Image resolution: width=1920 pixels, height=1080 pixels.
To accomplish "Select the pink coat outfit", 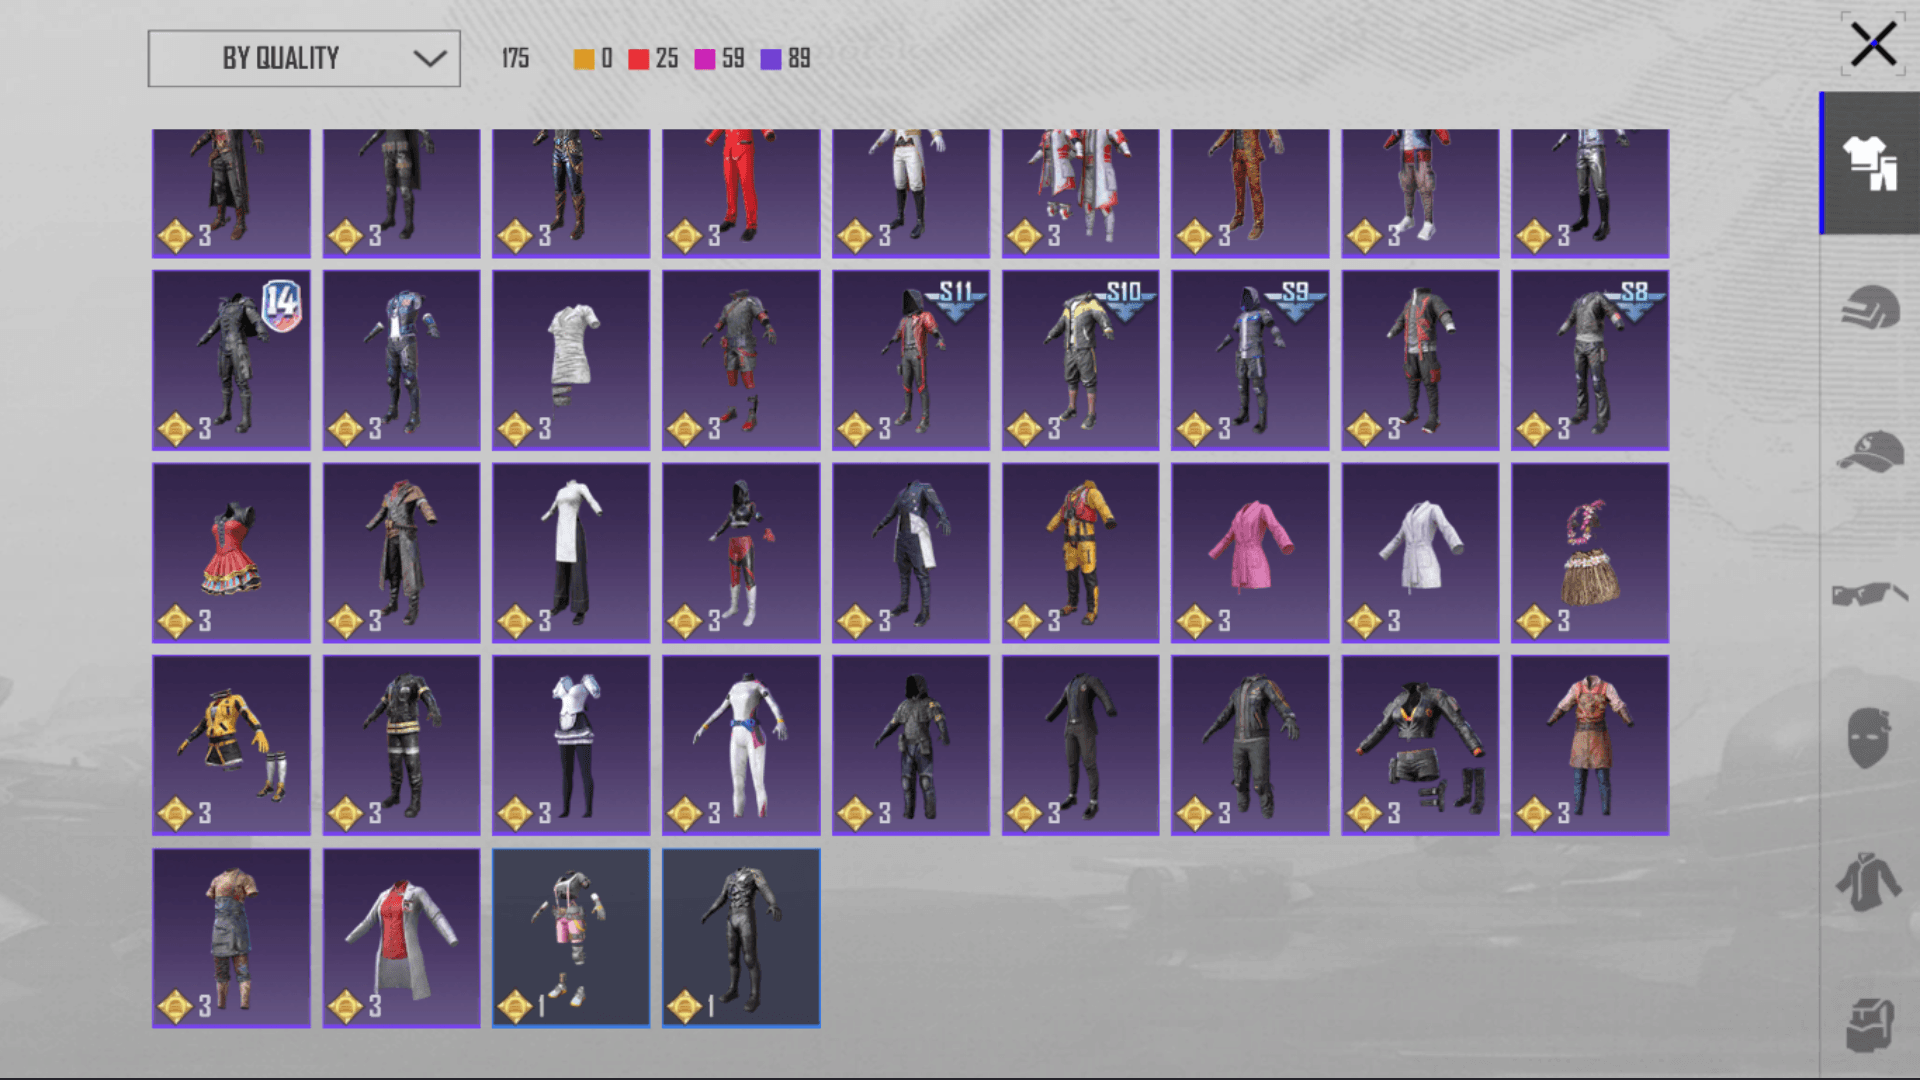I will (x=1250, y=552).
